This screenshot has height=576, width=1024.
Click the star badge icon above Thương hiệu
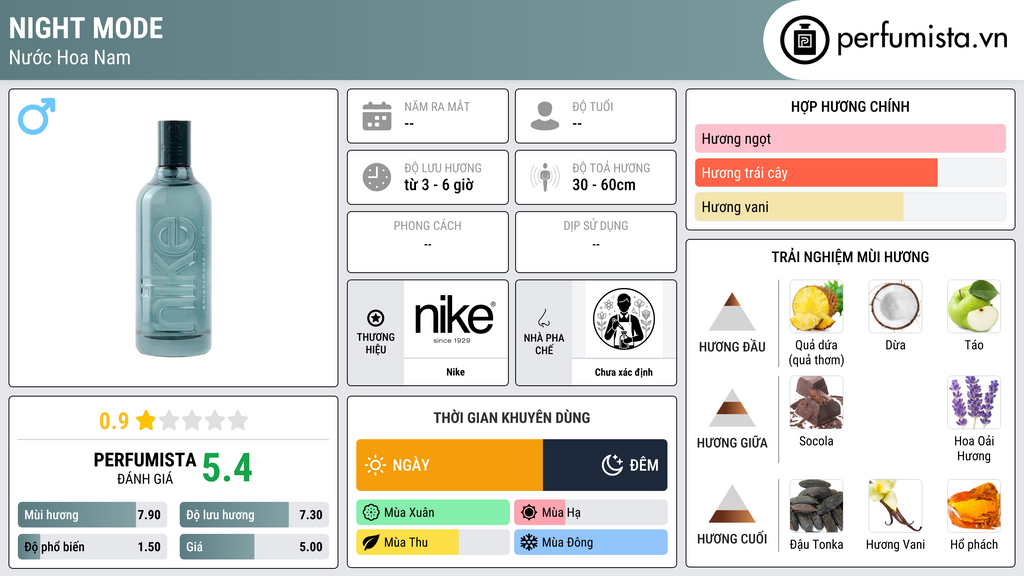(x=376, y=318)
